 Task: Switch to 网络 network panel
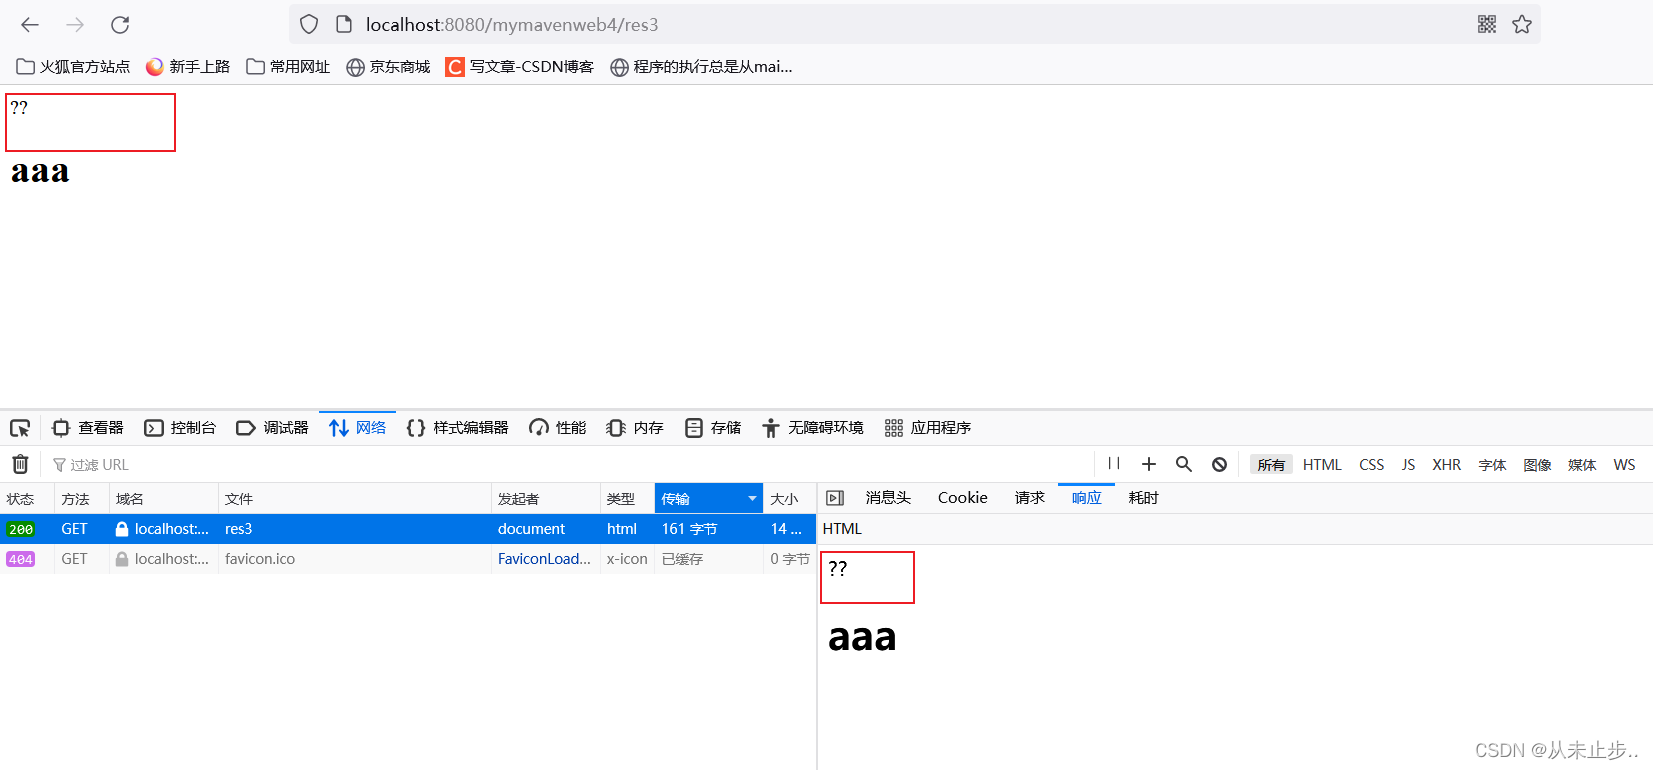pyautogui.click(x=357, y=428)
